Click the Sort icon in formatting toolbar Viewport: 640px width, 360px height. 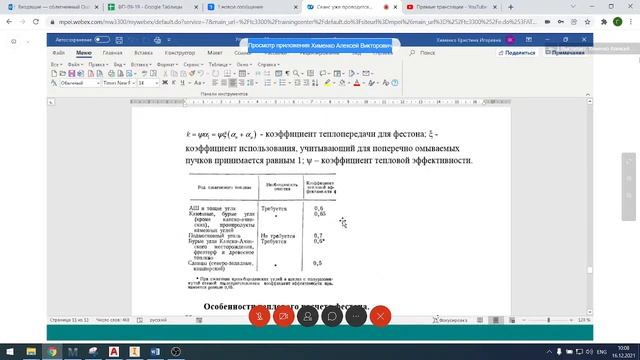[x=315, y=83]
